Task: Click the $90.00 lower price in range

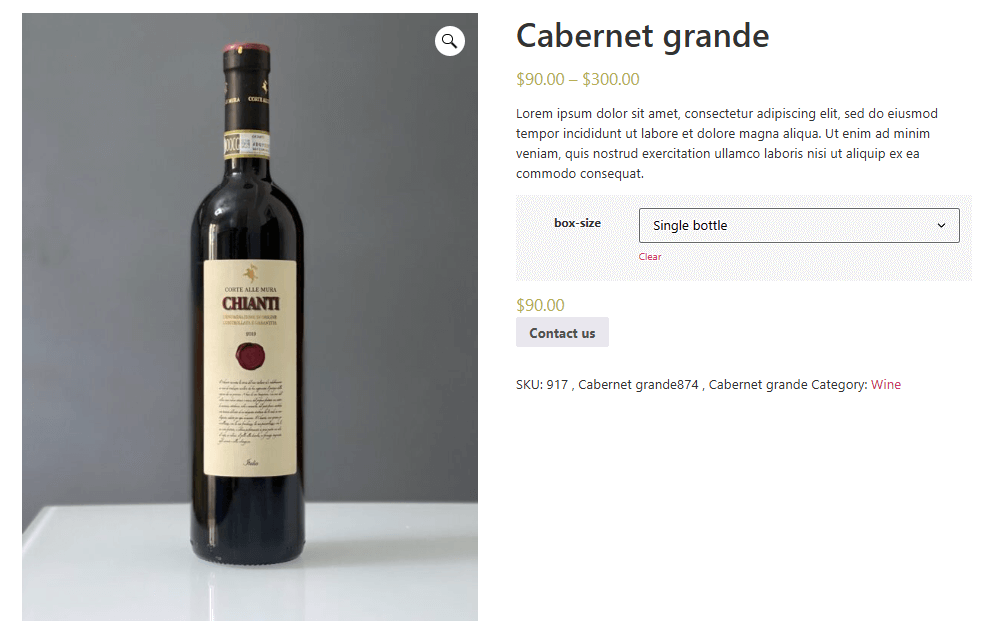Action: click(540, 80)
